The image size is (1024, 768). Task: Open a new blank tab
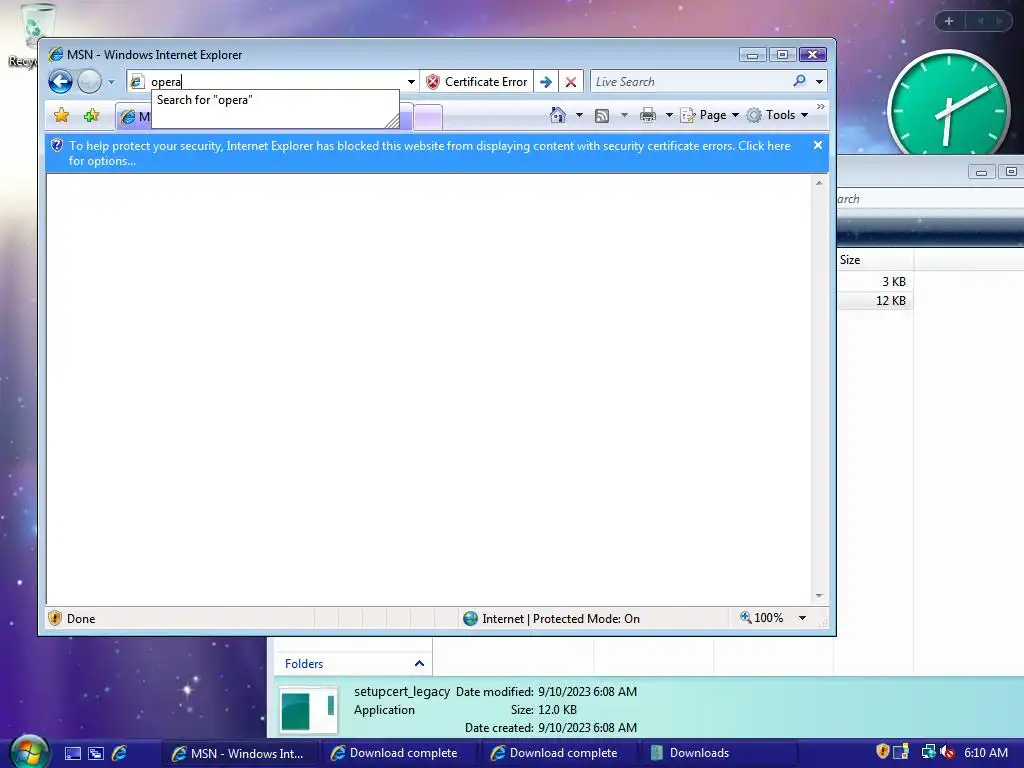pos(428,118)
